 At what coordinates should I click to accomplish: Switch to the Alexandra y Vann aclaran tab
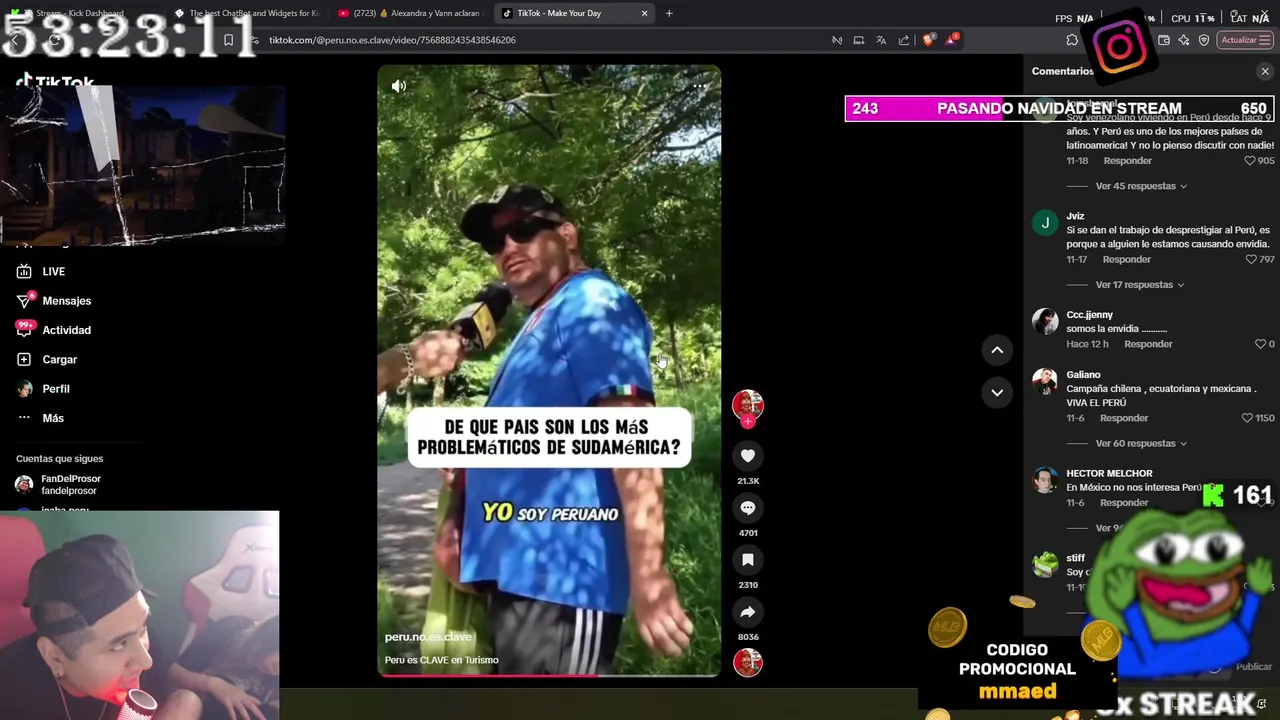pyautogui.click(x=410, y=13)
